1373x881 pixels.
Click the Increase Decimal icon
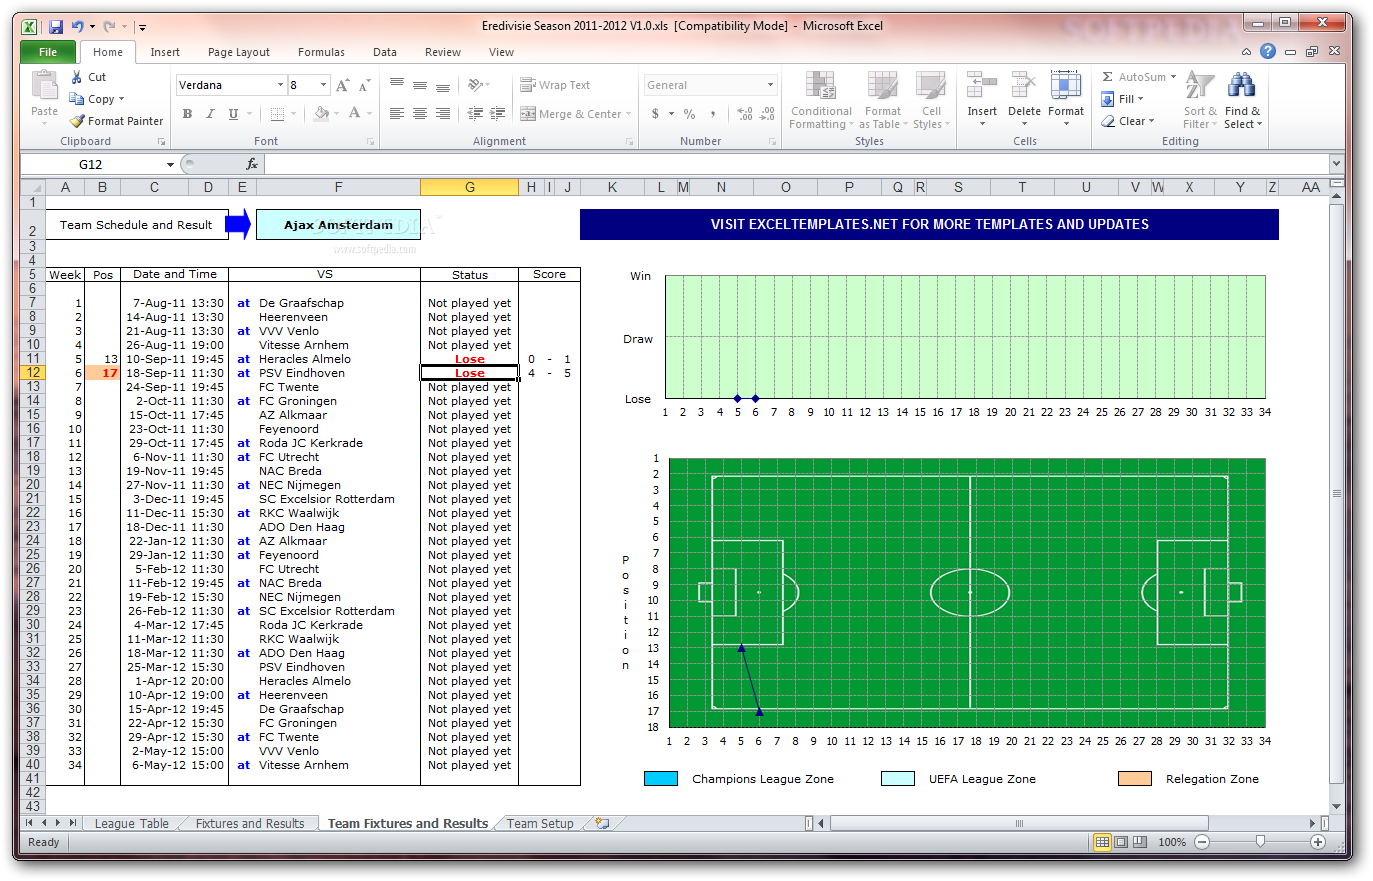pyautogui.click(x=745, y=114)
